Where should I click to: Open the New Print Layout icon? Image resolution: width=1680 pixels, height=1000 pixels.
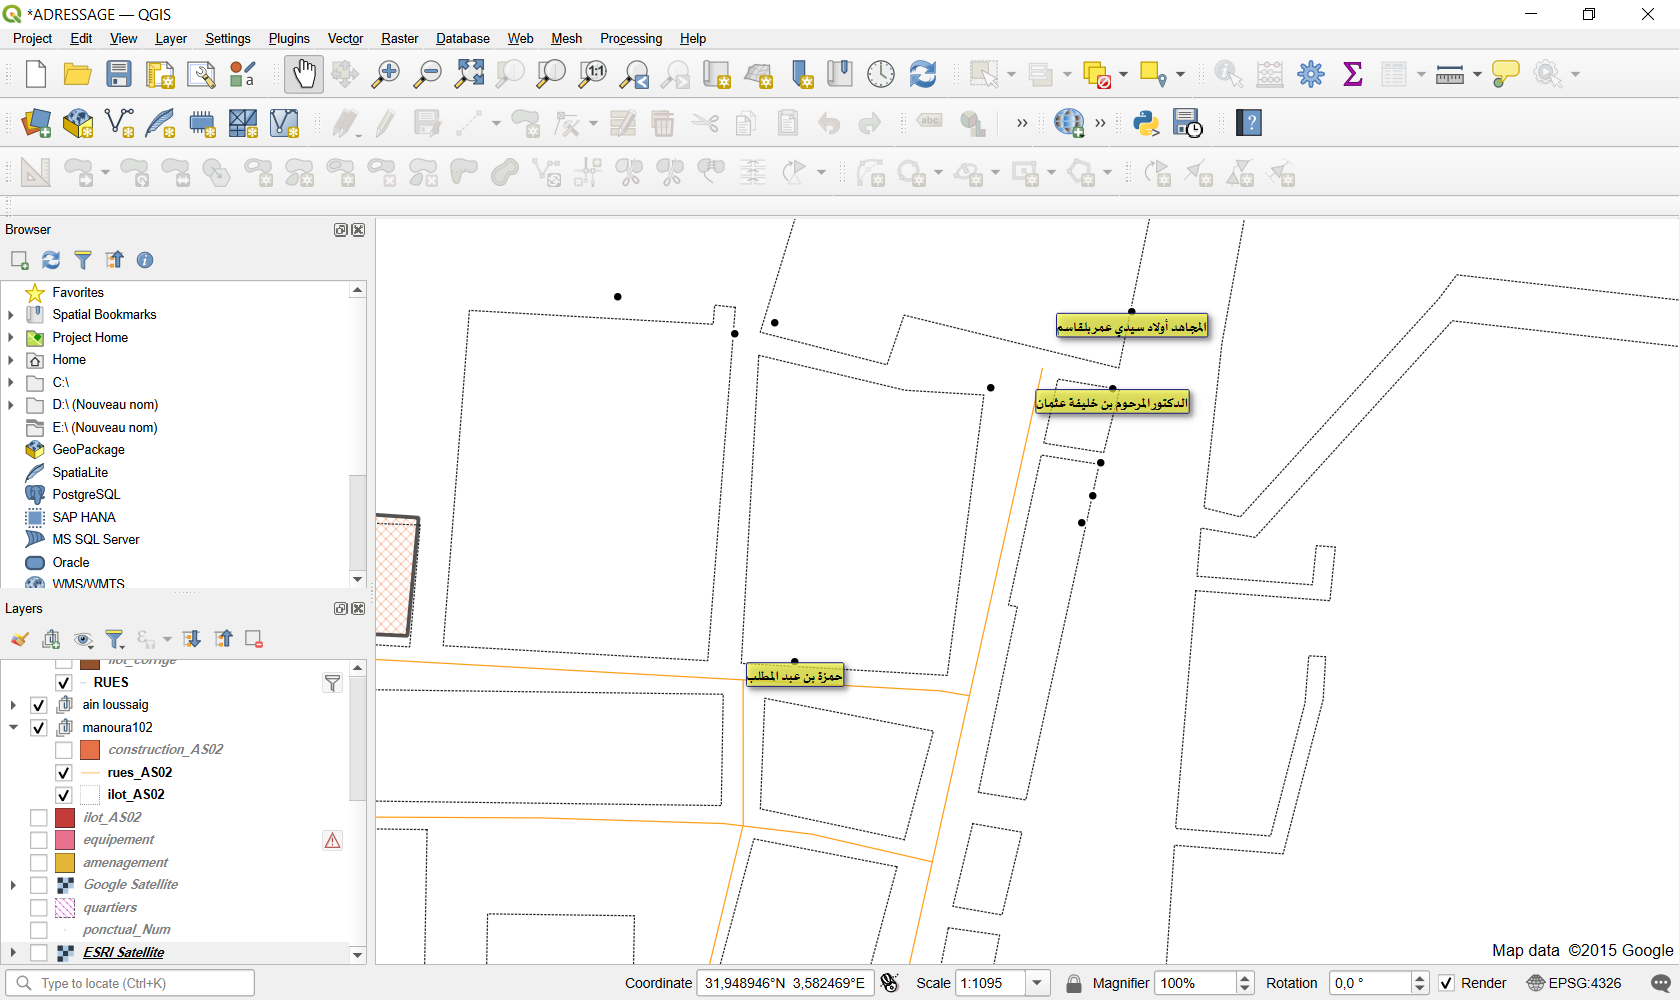click(x=160, y=74)
